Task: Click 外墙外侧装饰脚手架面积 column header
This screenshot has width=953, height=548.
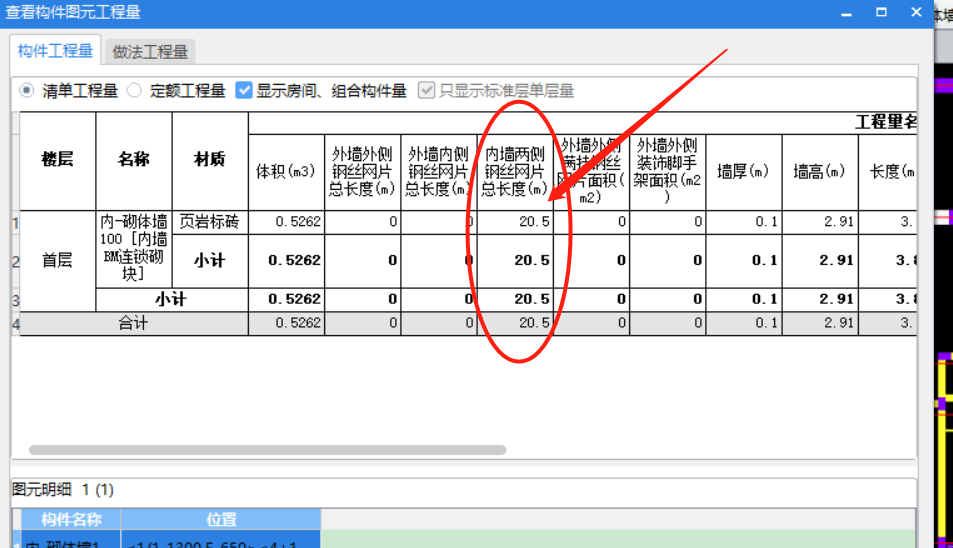Action: [667, 172]
